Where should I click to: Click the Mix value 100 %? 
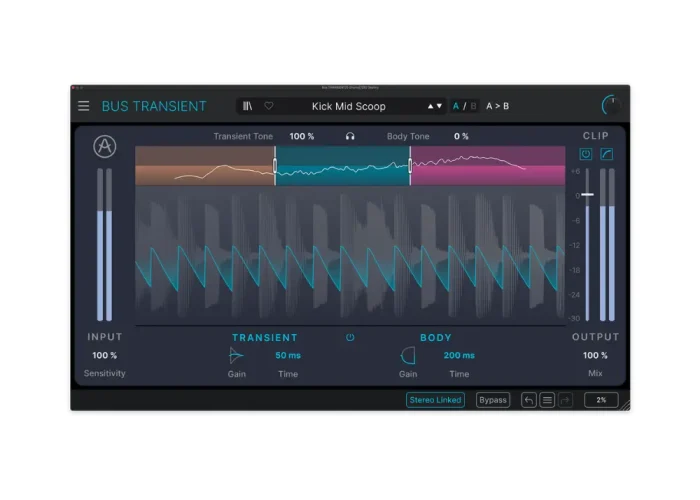pyautogui.click(x=595, y=355)
